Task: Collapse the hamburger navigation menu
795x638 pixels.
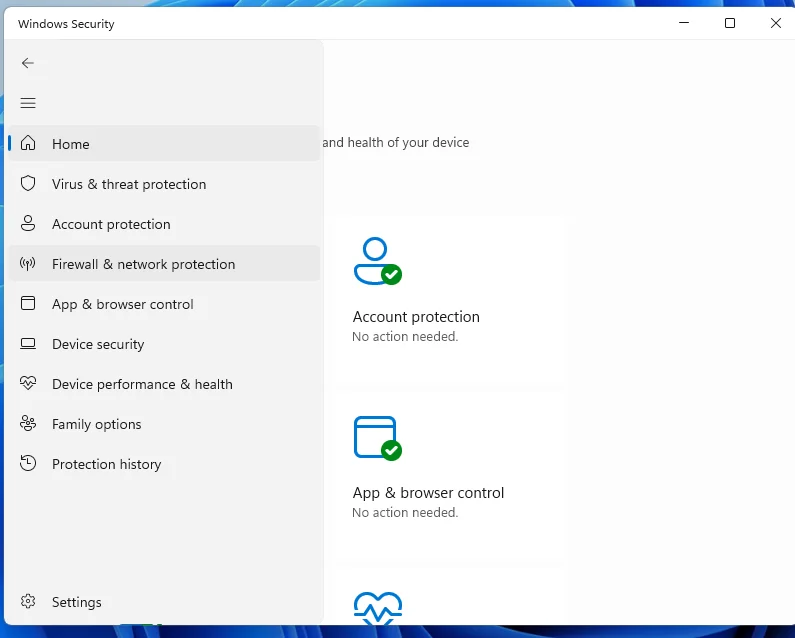Action: point(28,103)
